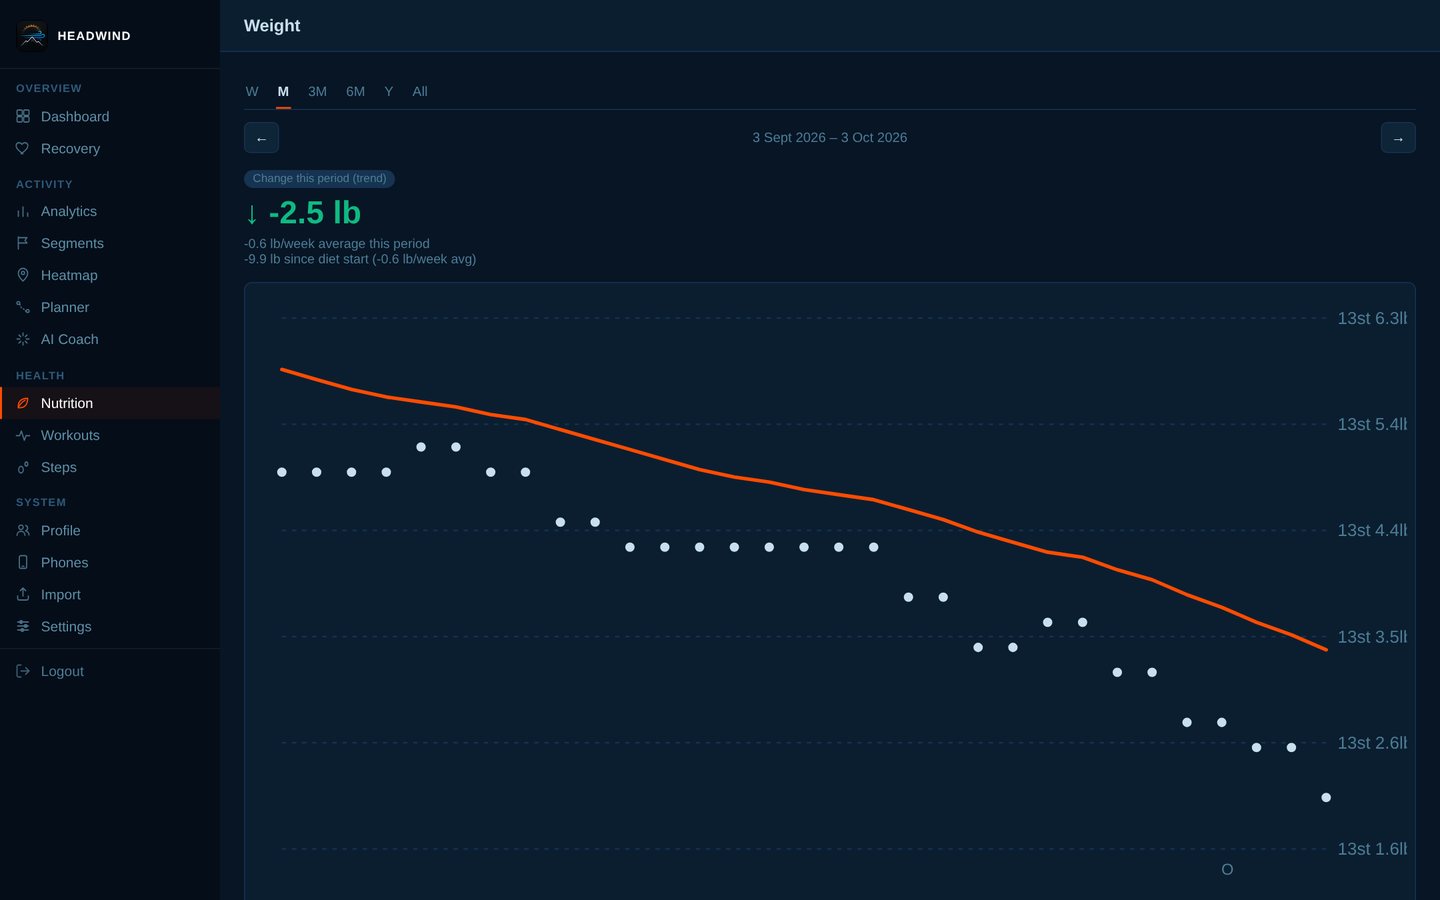This screenshot has width=1440, height=900.
Task: Switch to the All range tab
Action: pos(420,92)
